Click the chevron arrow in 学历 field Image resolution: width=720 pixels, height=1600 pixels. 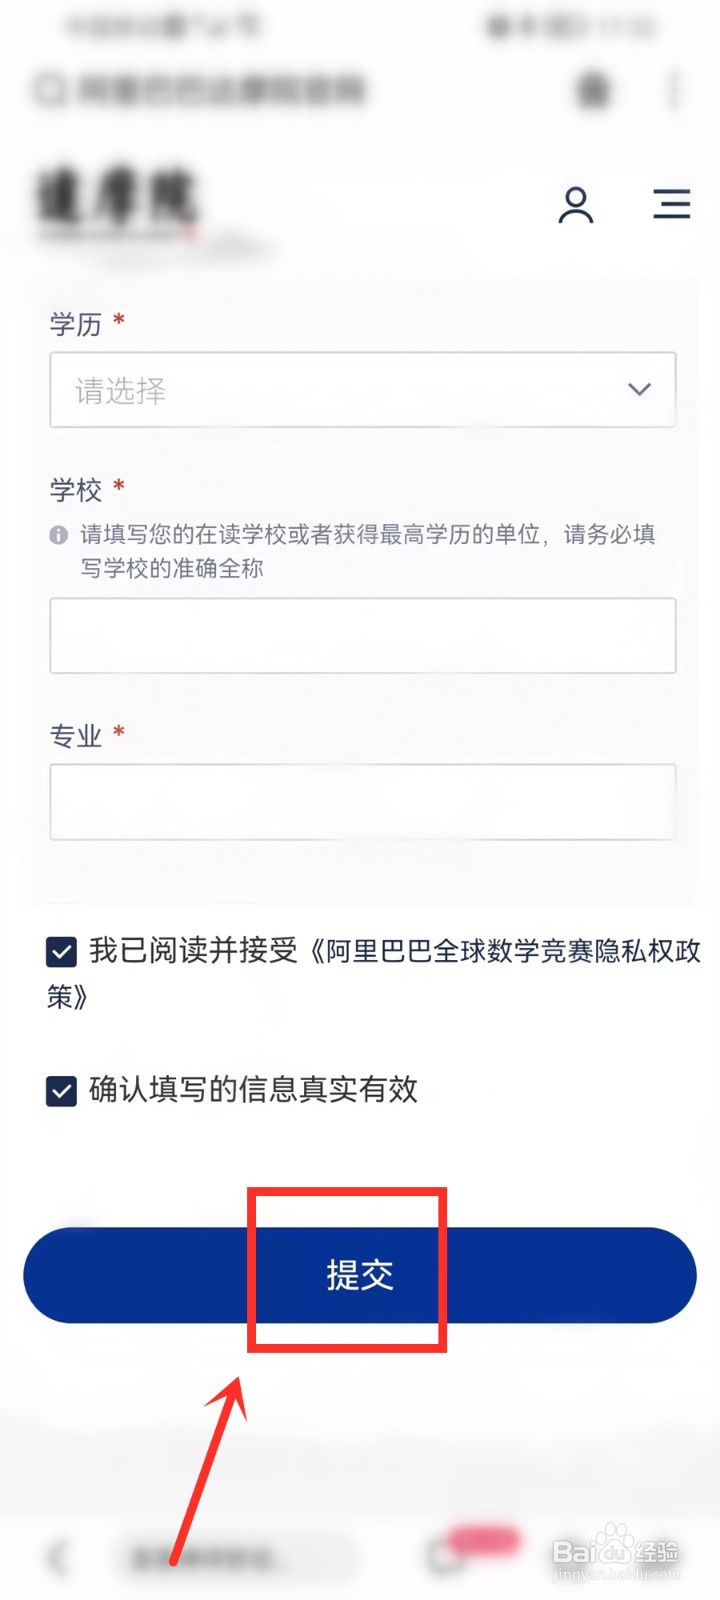click(x=639, y=389)
